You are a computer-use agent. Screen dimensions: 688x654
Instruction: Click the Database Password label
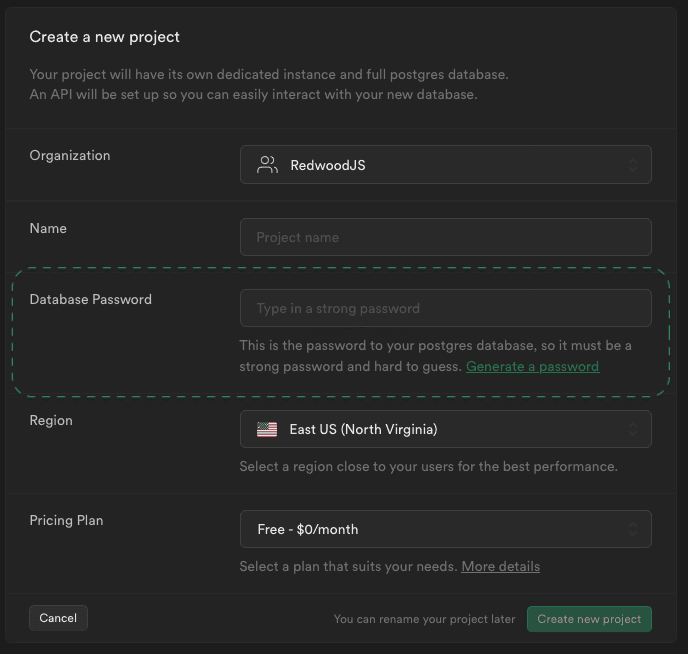coord(91,299)
